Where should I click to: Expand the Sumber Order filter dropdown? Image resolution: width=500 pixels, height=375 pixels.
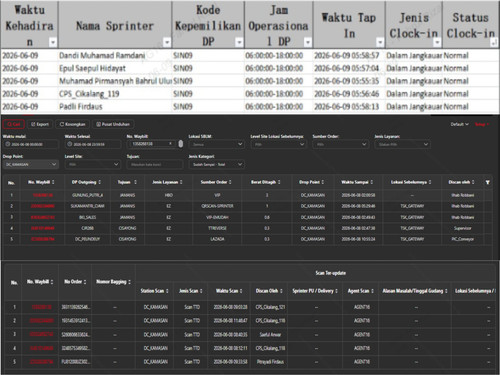(340, 144)
